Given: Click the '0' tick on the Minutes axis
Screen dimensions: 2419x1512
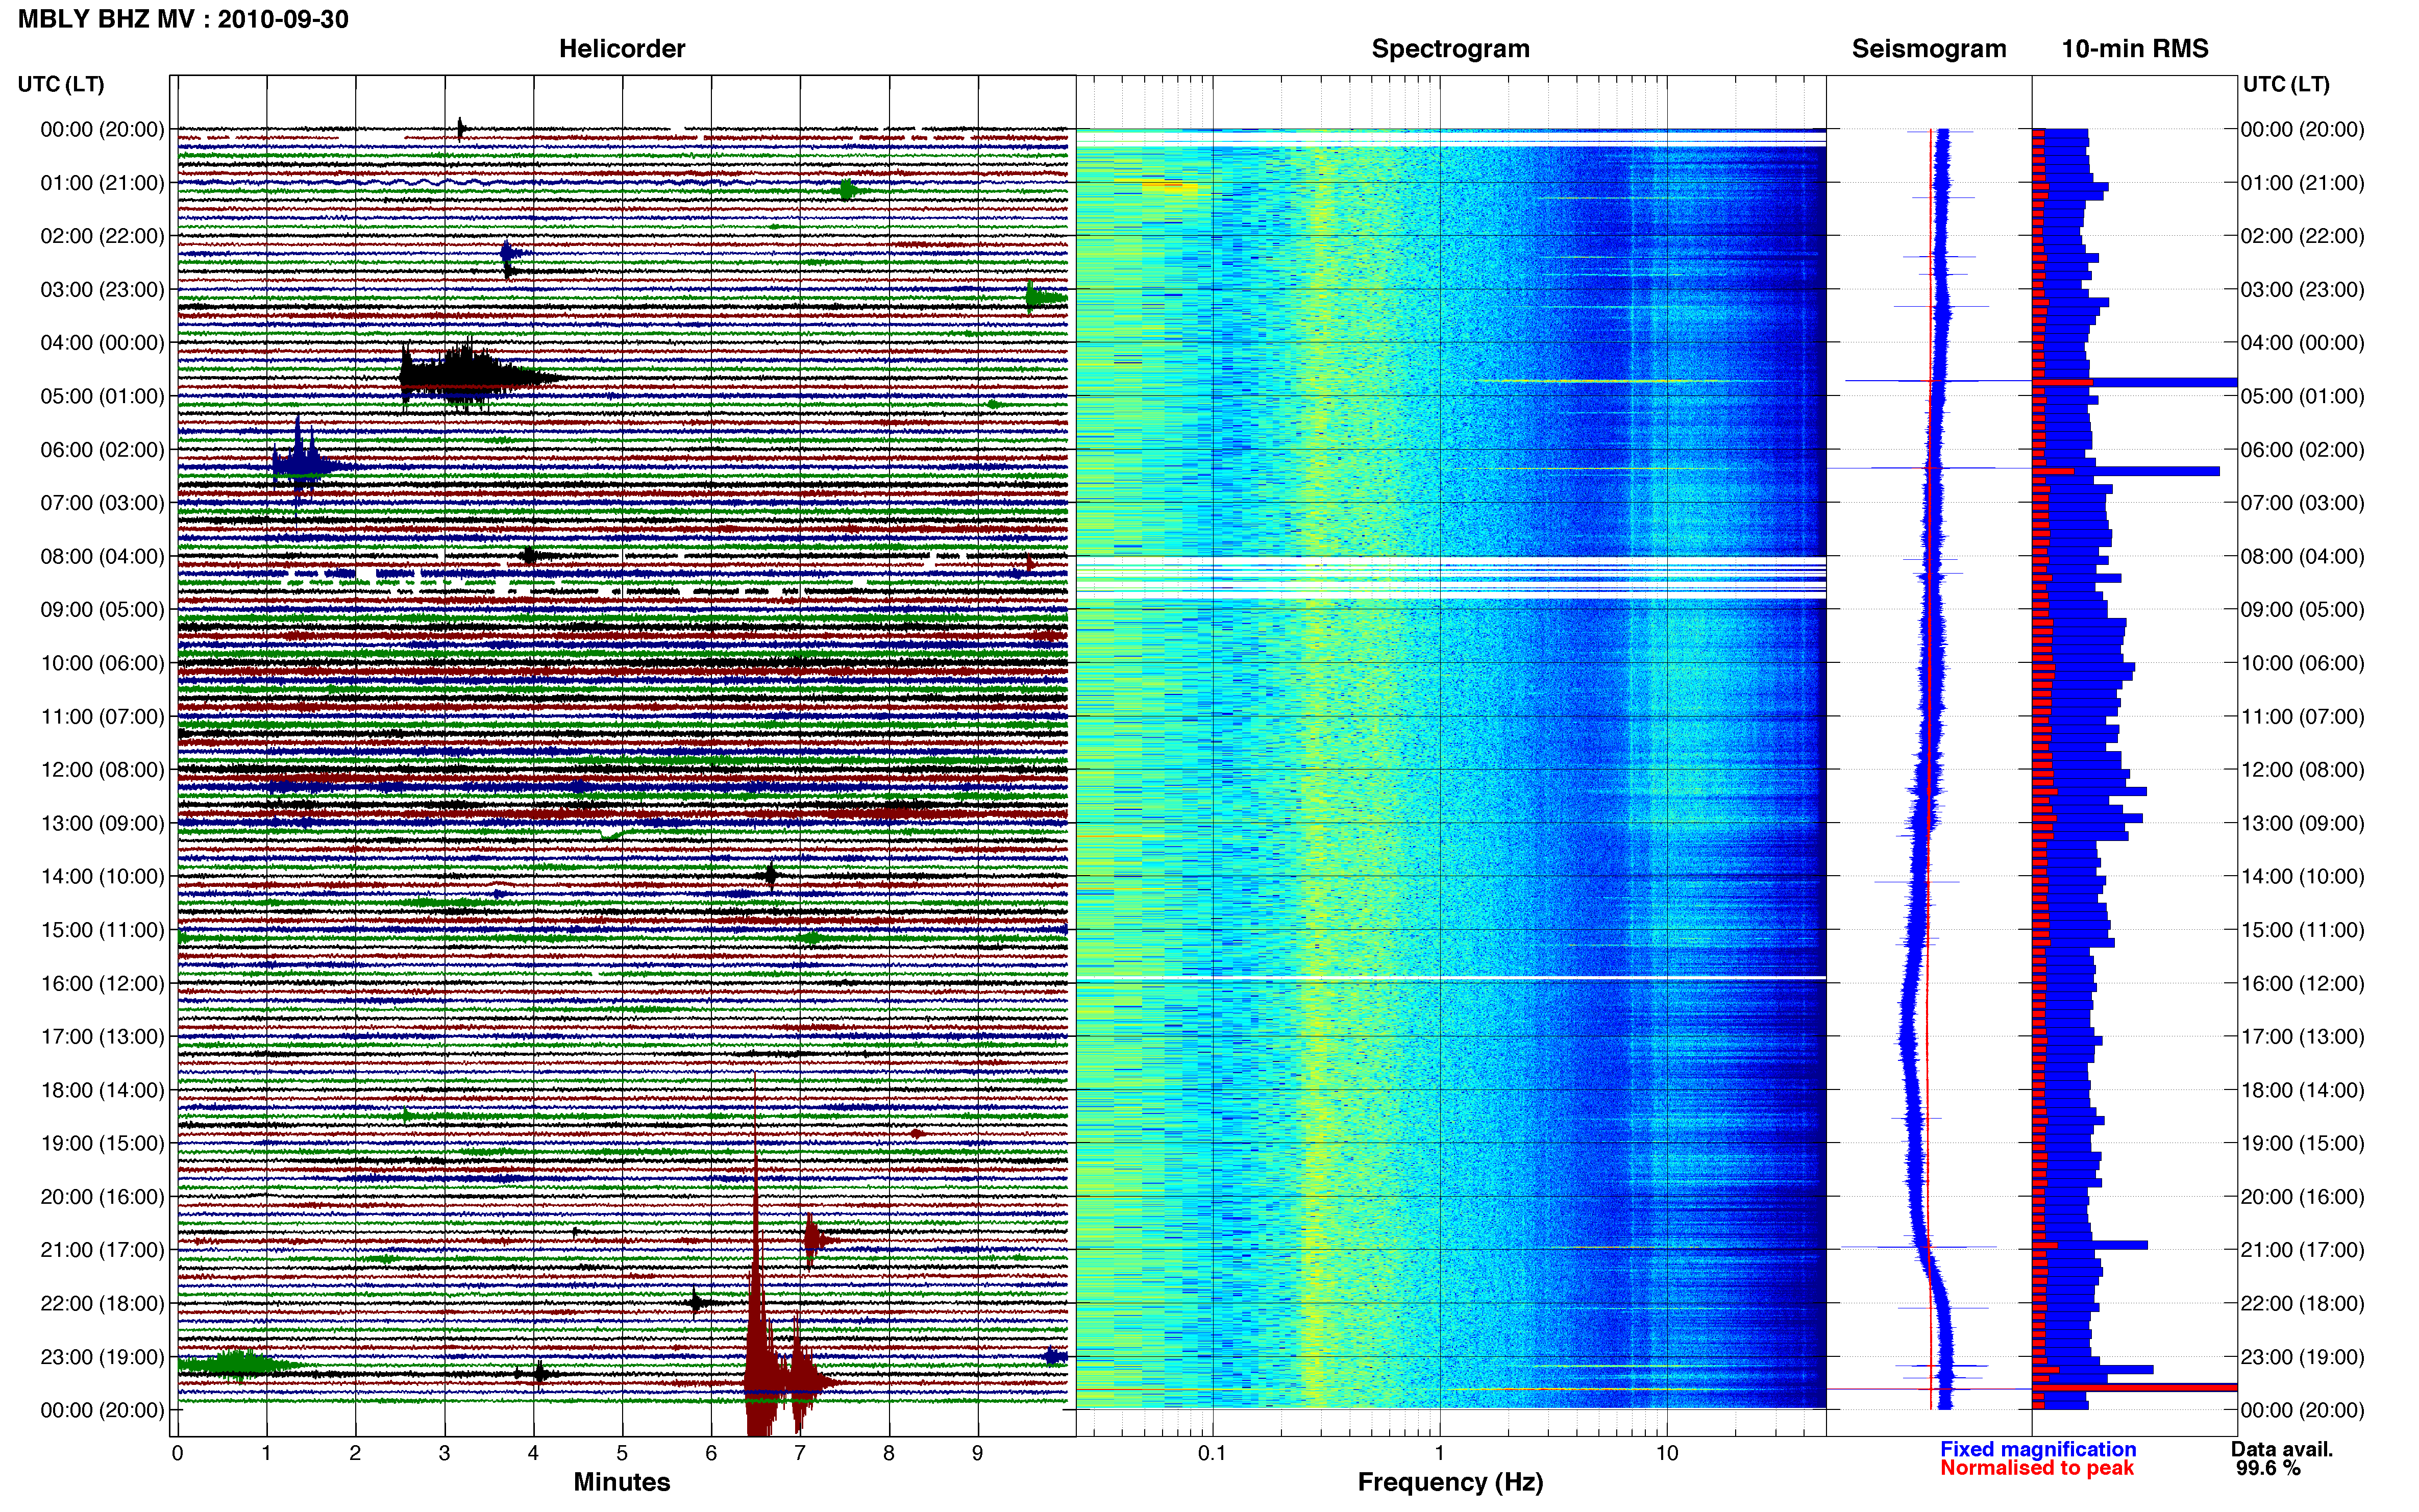Looking at the screenshot, I should [177, 1453].
